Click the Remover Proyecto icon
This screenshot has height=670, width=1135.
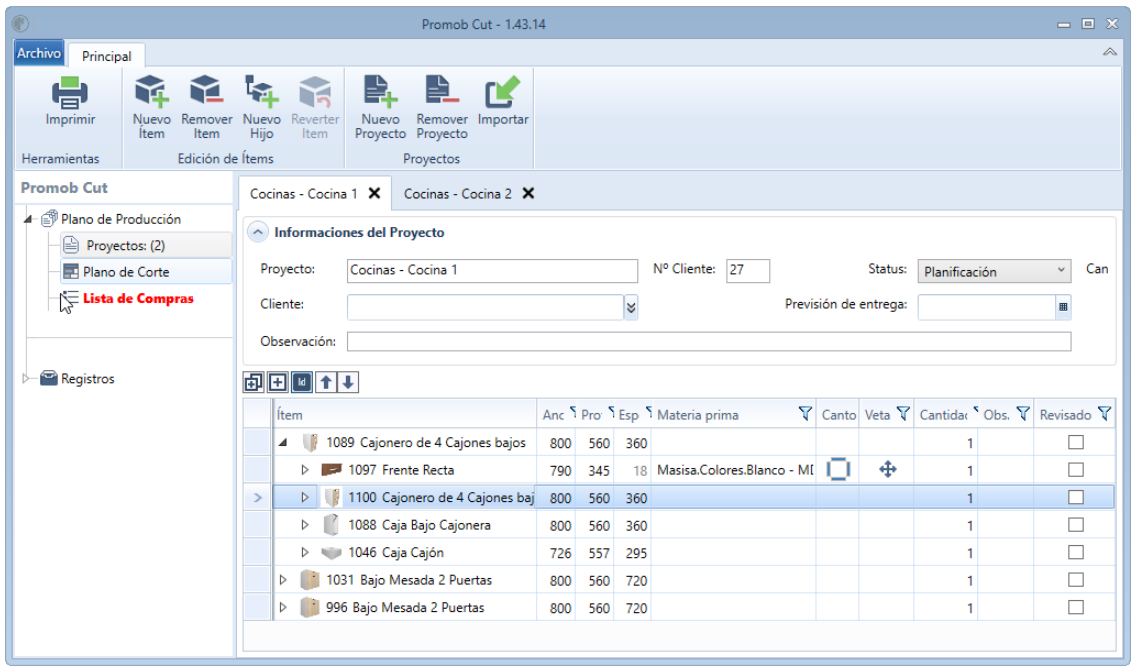pyautogui.click(x=442, y=92)
